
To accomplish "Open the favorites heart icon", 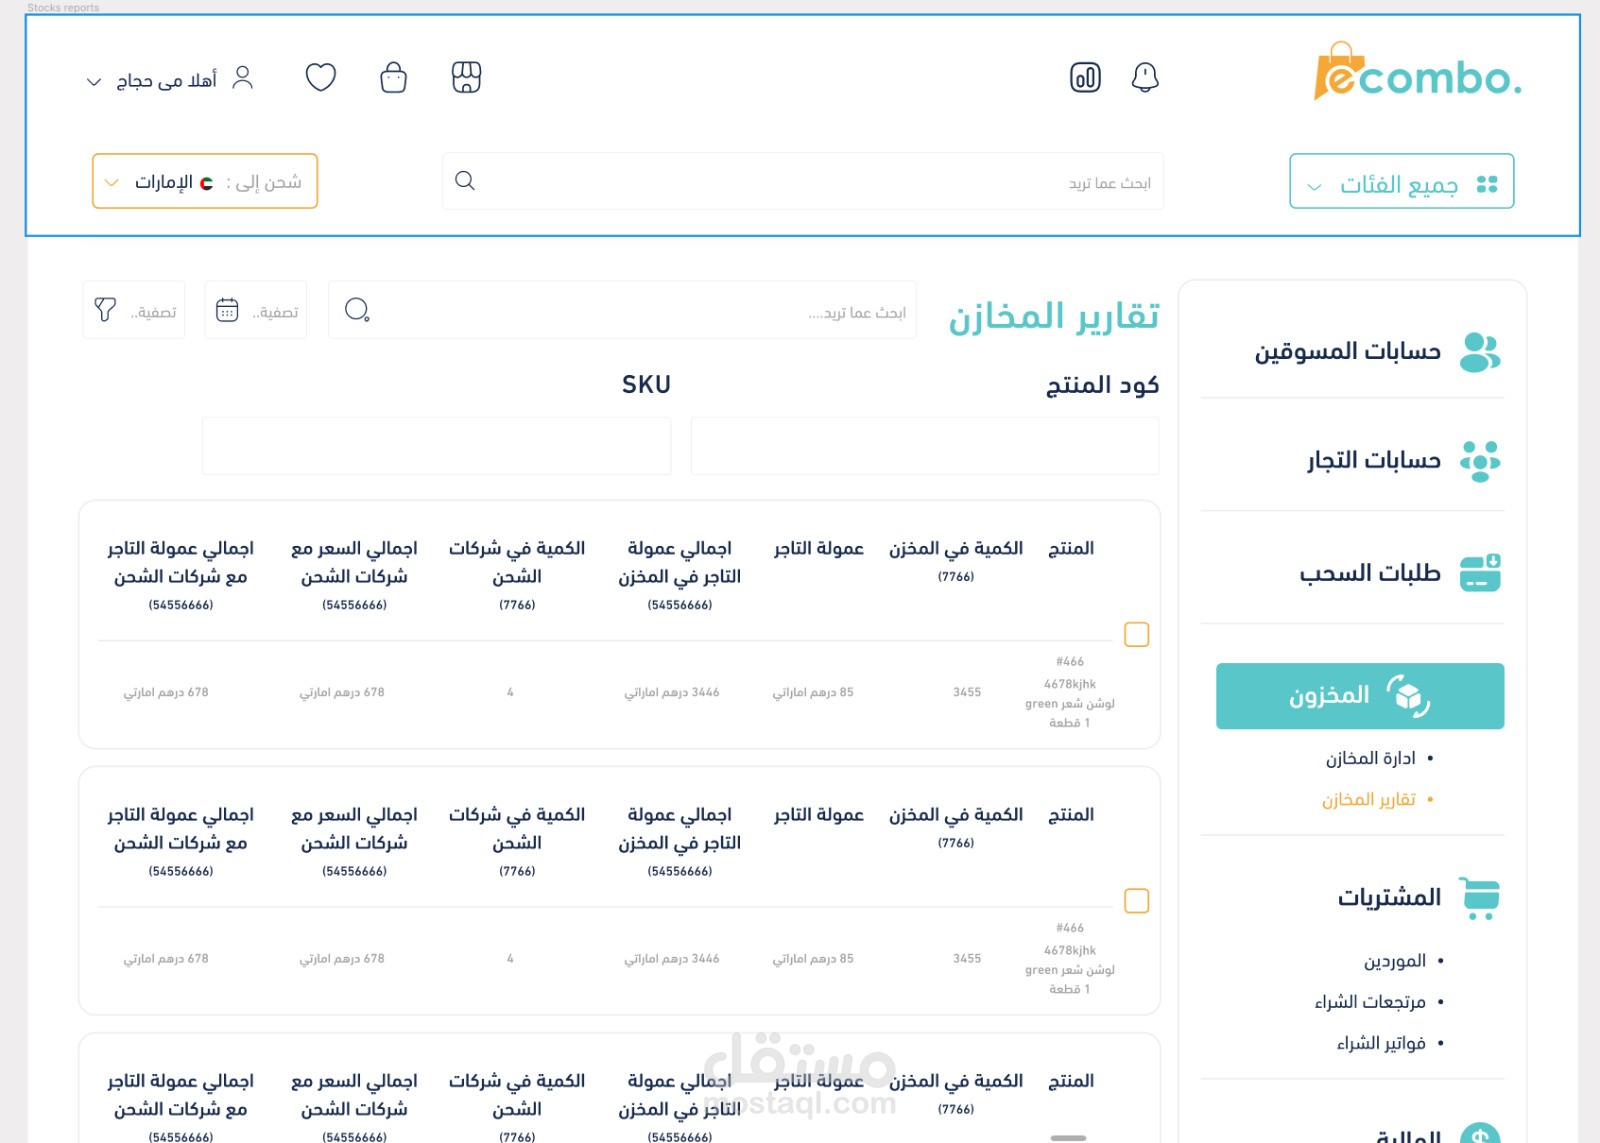I will pos(321,77).
